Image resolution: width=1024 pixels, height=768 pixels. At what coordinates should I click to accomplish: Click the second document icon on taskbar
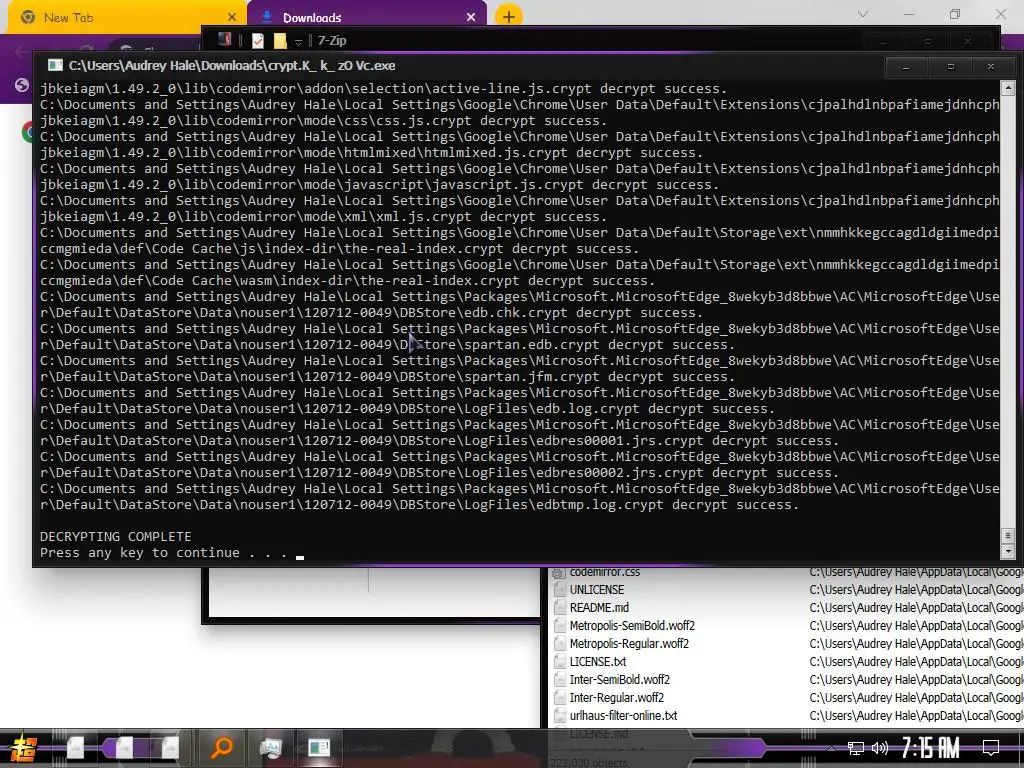[124, 748]
